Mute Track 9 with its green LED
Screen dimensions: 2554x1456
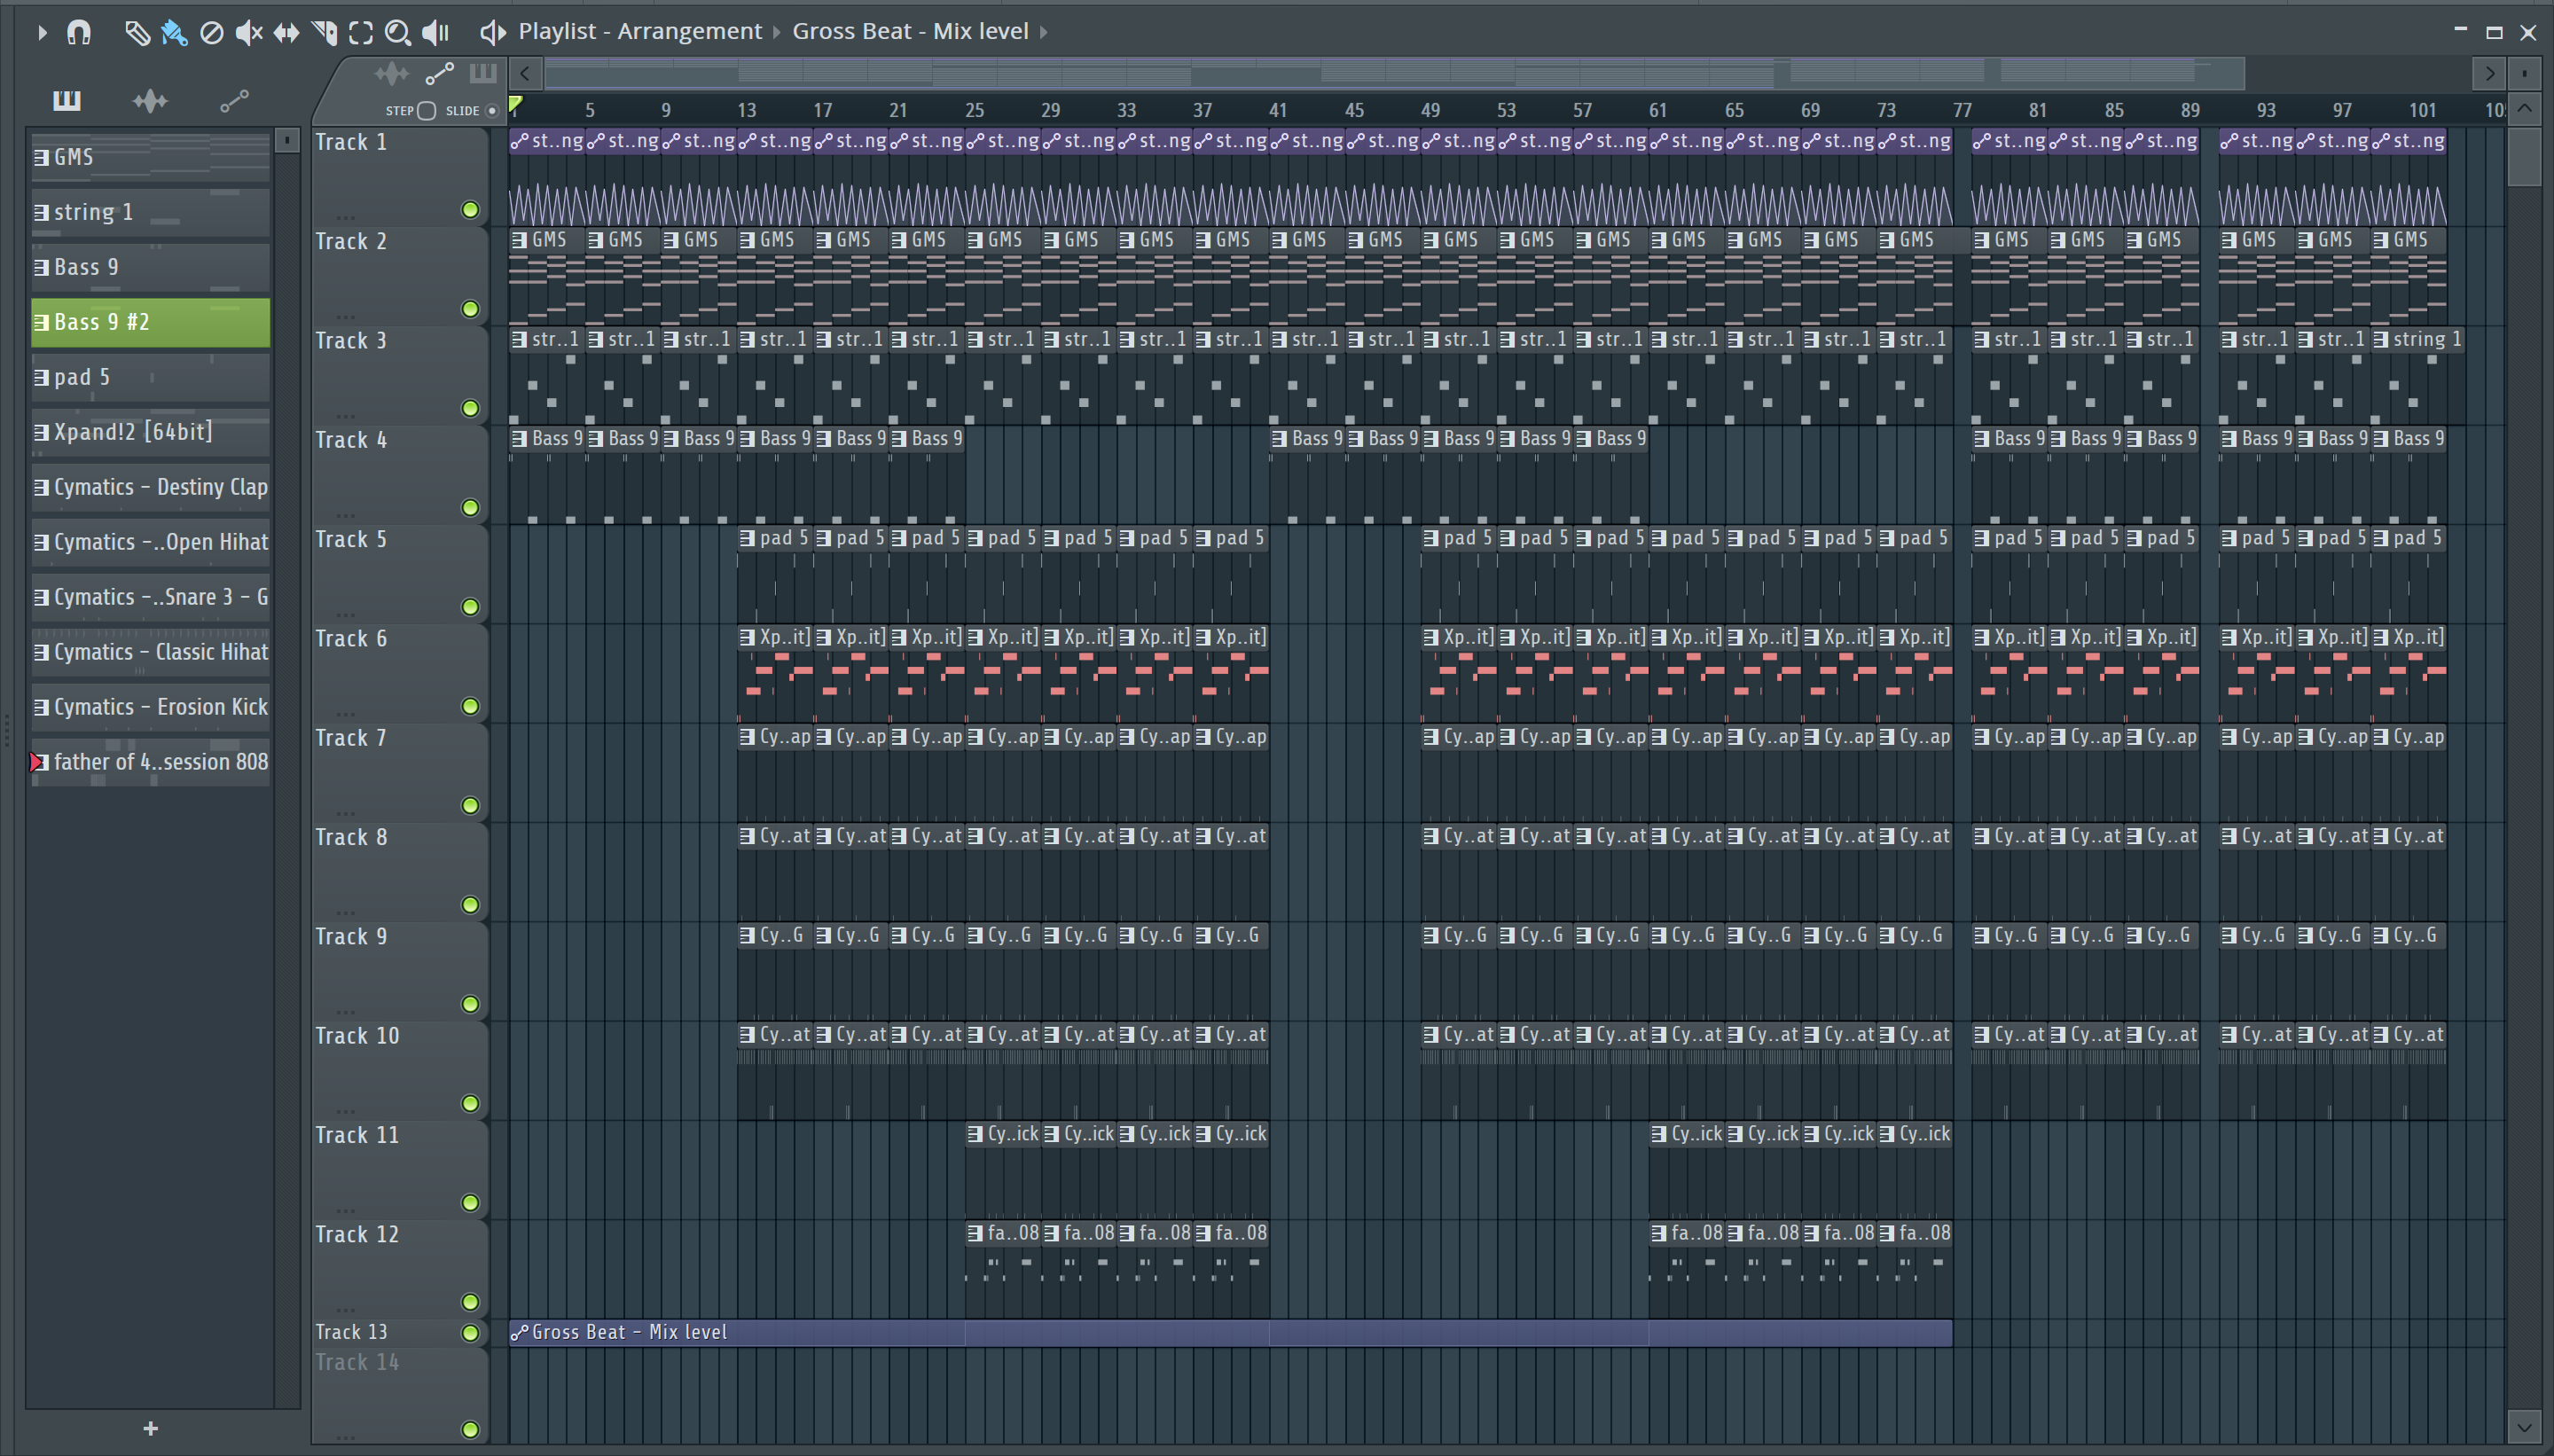tap(470, 1004)
